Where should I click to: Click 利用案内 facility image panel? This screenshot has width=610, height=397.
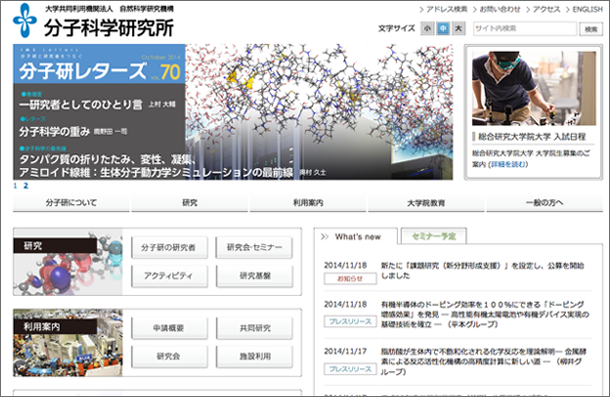[x=68, y=343]
